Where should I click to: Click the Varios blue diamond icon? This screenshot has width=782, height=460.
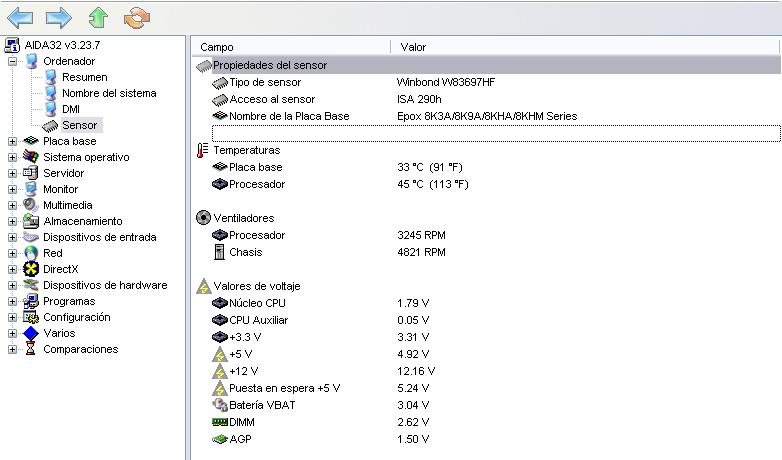point(31,333)
